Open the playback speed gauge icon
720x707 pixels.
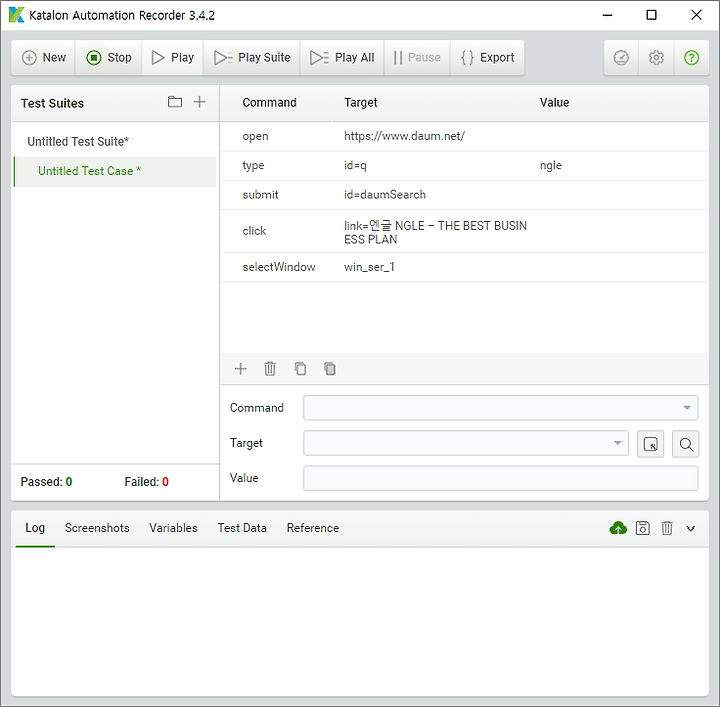pos(621,58)
